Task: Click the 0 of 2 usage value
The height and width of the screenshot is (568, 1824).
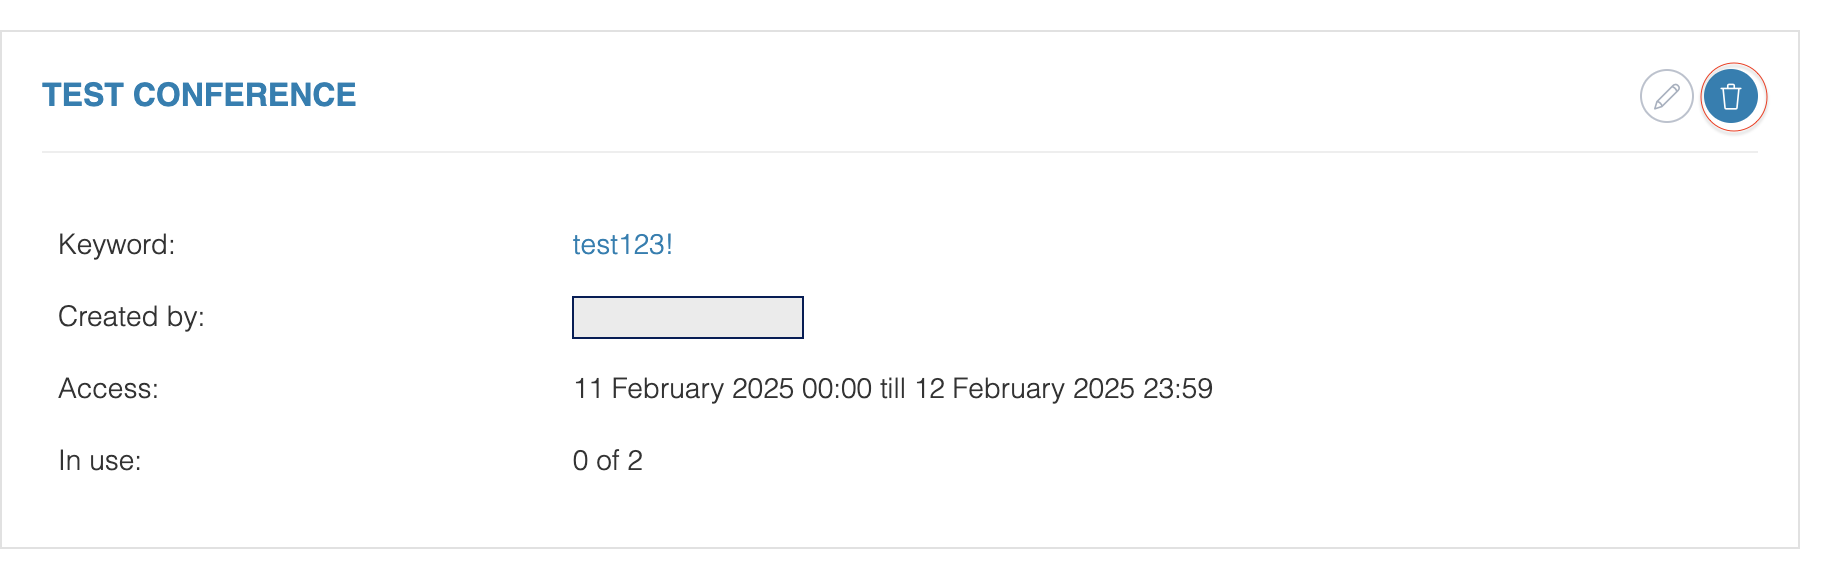Action: [607, 461]
